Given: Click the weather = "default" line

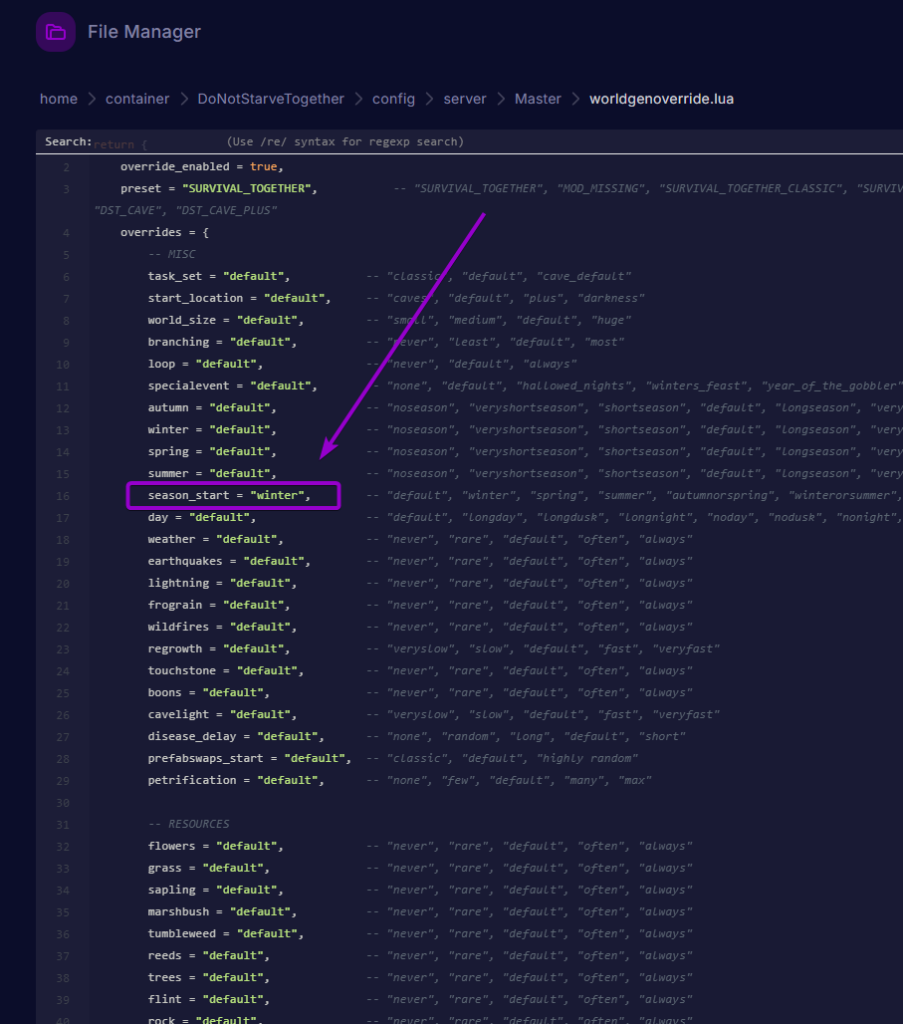Looking at the screenshot, I should pyautogui.click(x=215, y=539).
